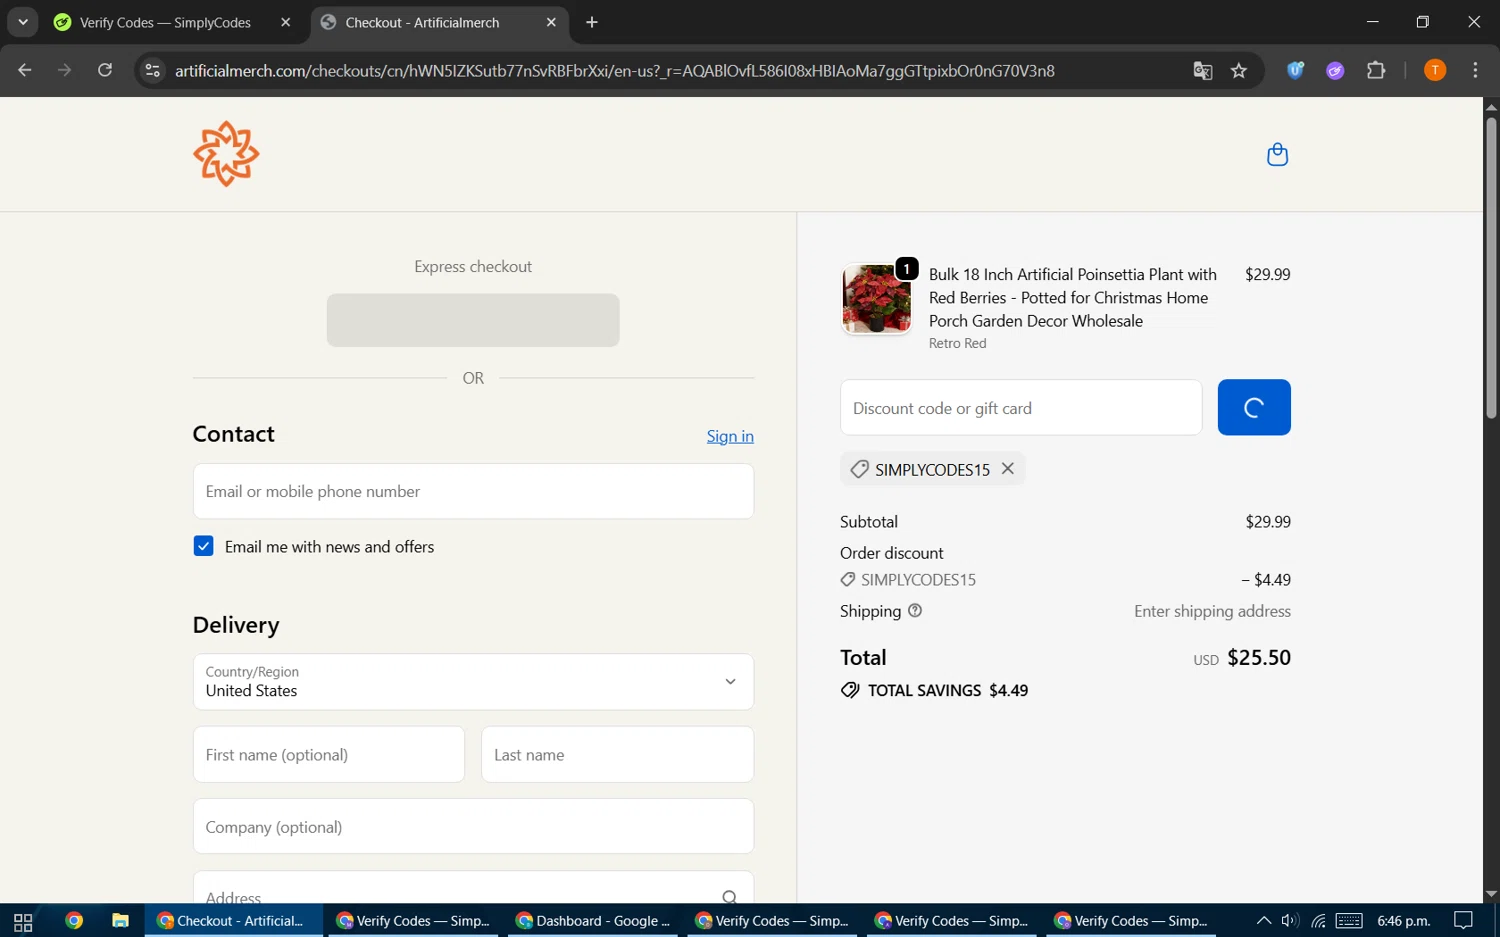Focus the Last name field

(x=618, y=754)
